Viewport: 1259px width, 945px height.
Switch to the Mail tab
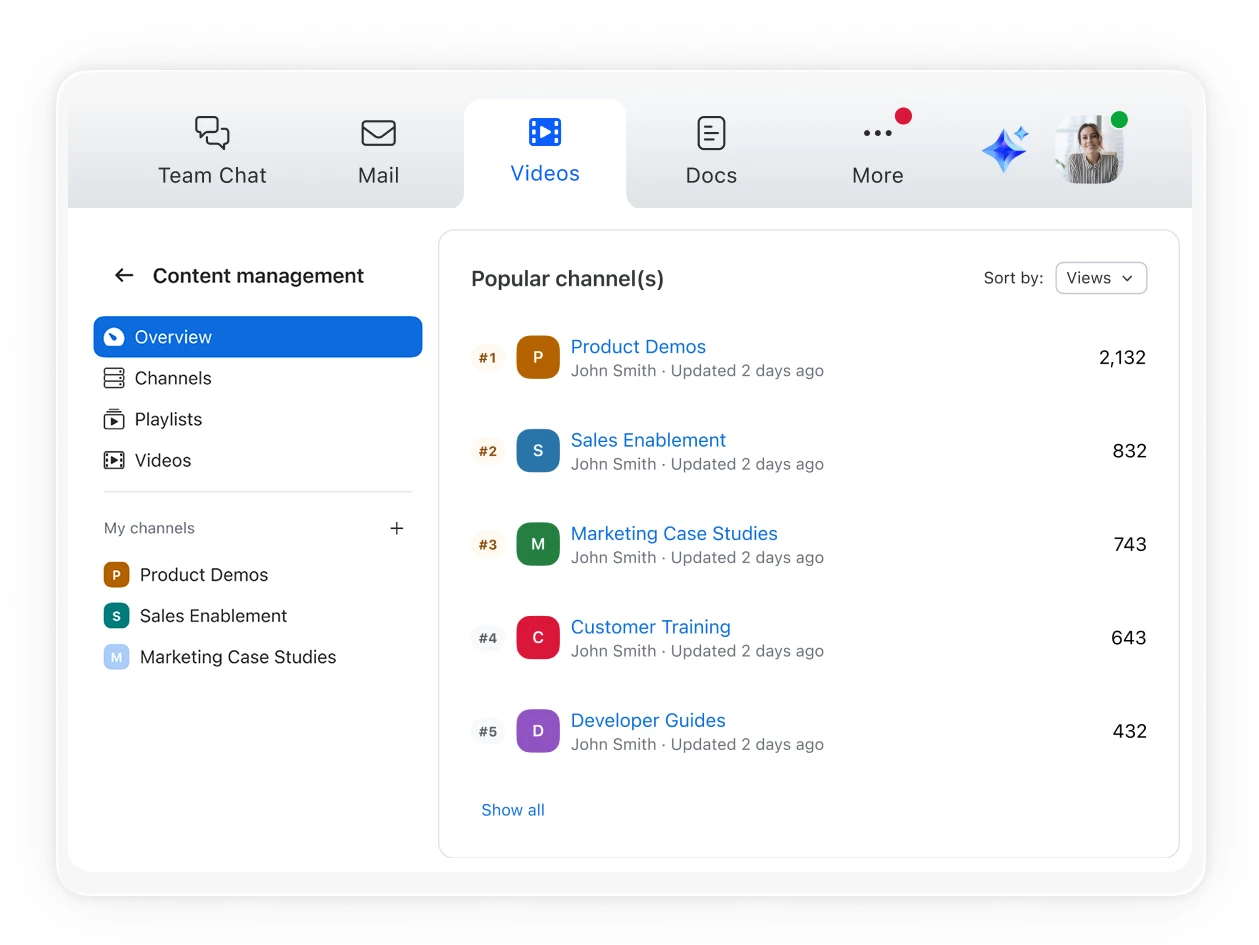(x=378, y=152)
